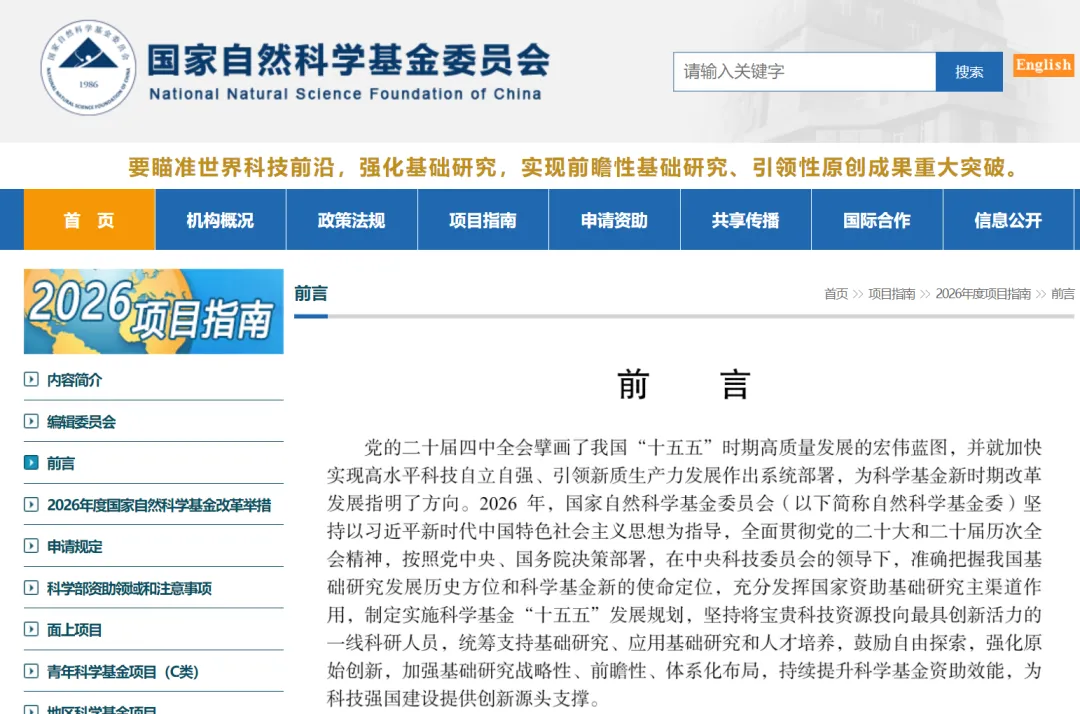This screenshot has height=714, width=1080.
Task: Open sidebar link 面上项目
Action: [74, 630]
